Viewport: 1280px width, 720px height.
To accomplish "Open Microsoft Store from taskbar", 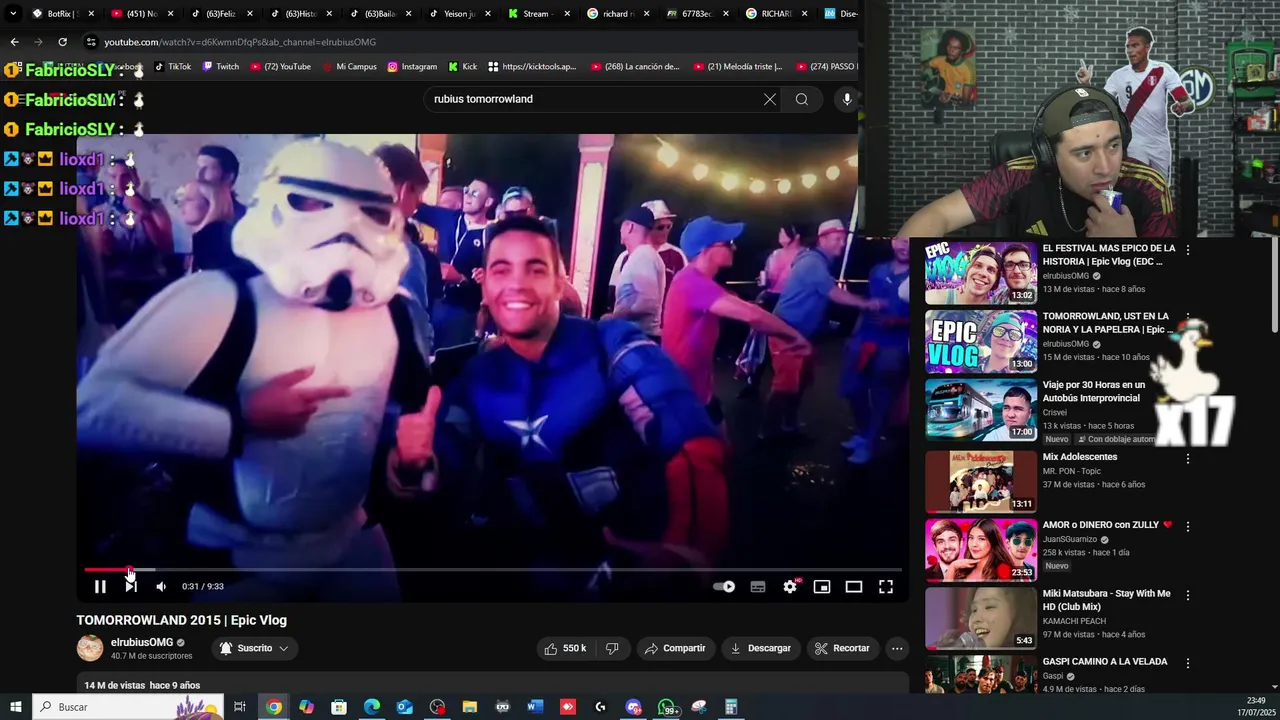I will coord(339,707).
